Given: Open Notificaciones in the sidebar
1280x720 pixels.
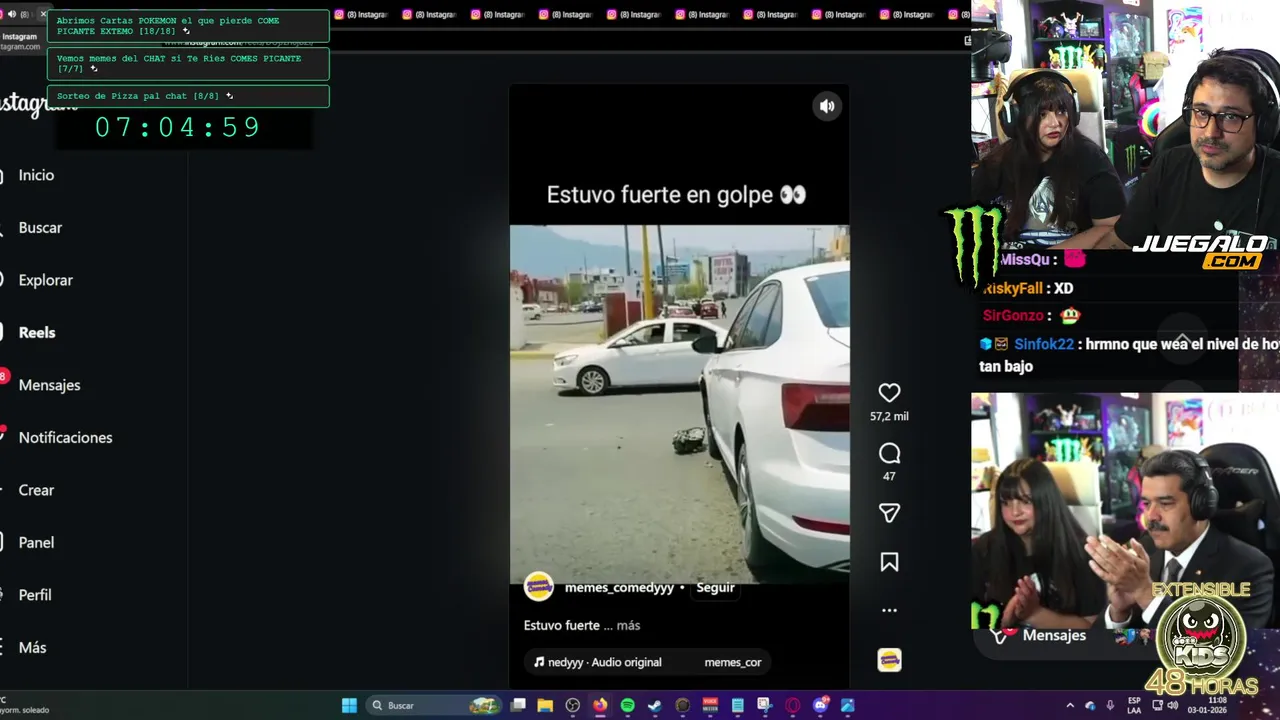Looking at the screenshot, I should [65, 438].
